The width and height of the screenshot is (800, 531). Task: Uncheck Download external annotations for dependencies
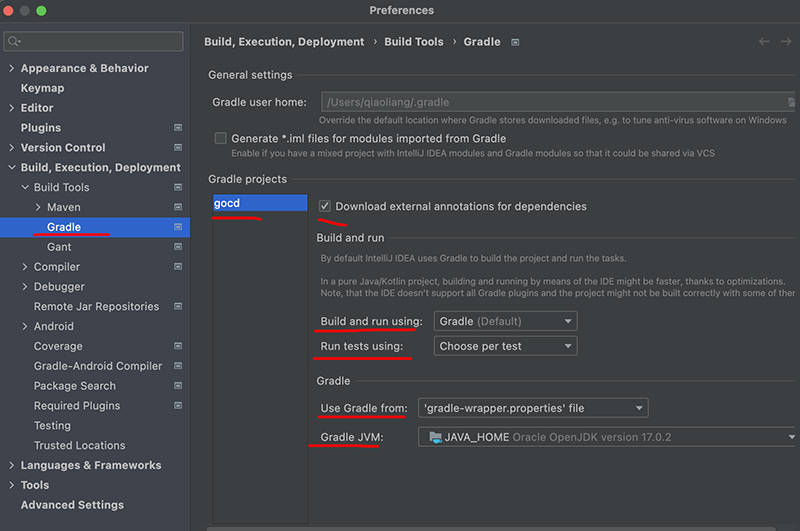click(x=324, y=206)
